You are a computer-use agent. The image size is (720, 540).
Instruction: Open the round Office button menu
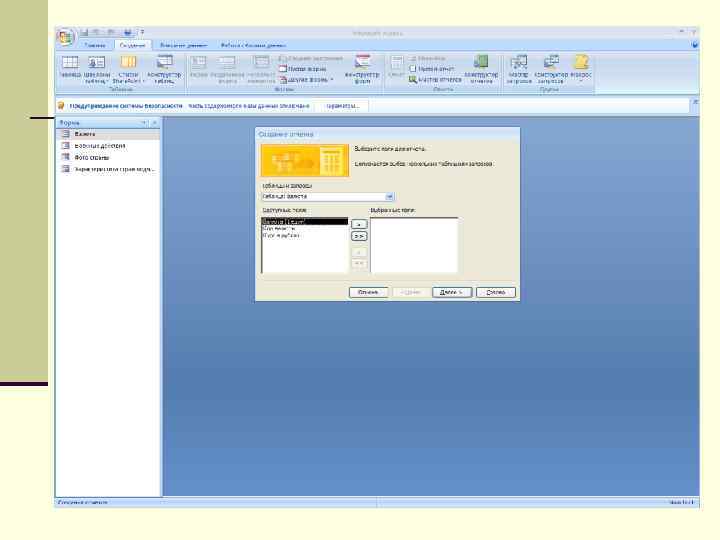(66, 37)
